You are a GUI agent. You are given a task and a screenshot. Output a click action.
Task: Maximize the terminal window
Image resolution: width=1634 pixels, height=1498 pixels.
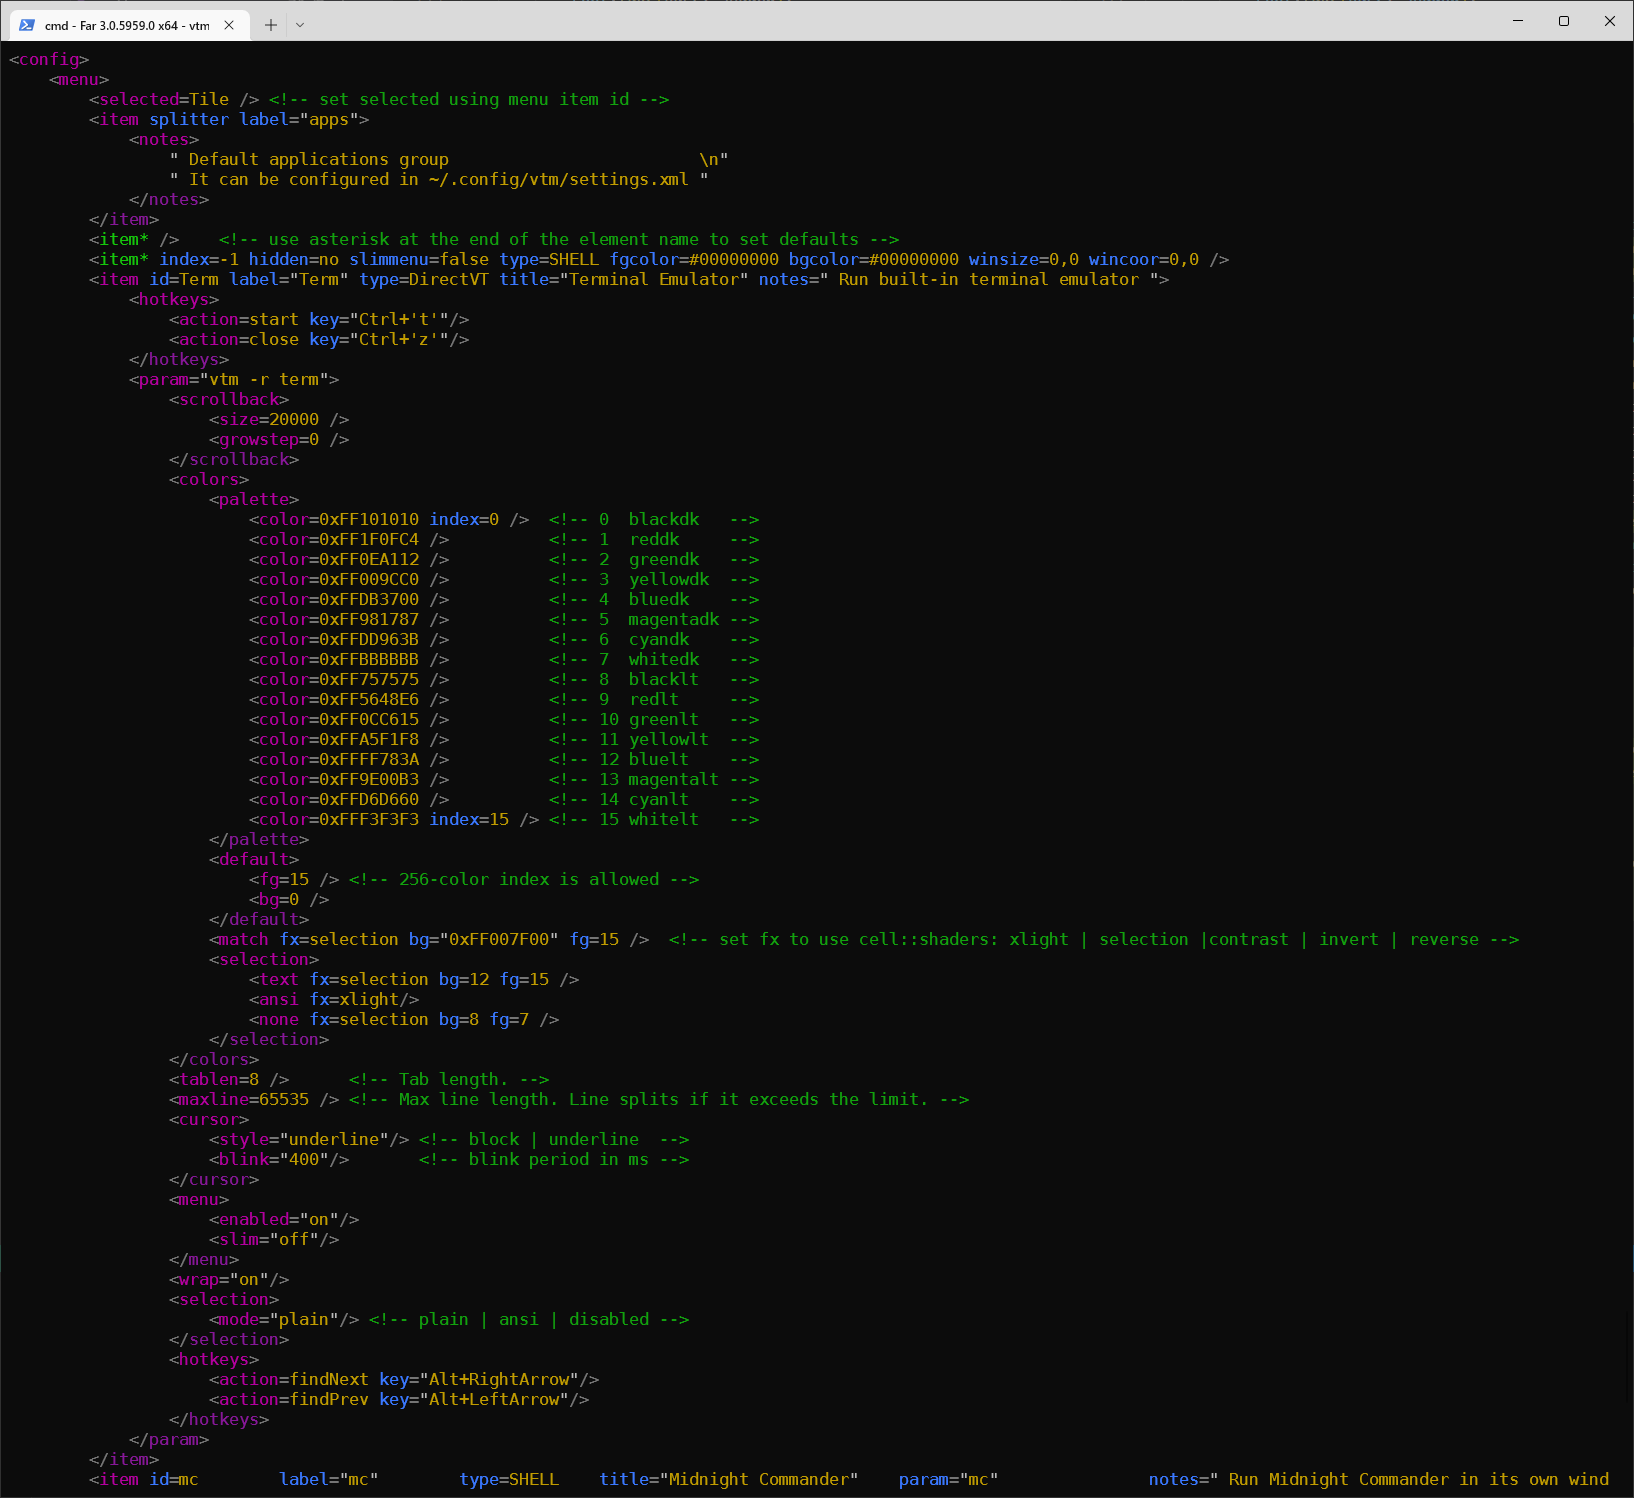1564,20
